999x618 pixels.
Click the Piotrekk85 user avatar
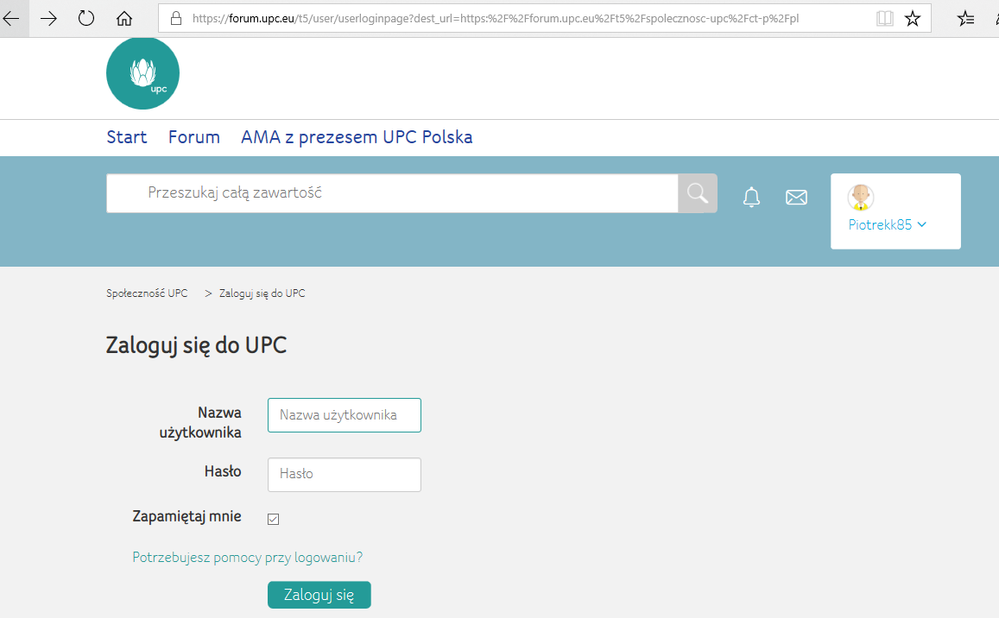860,197
